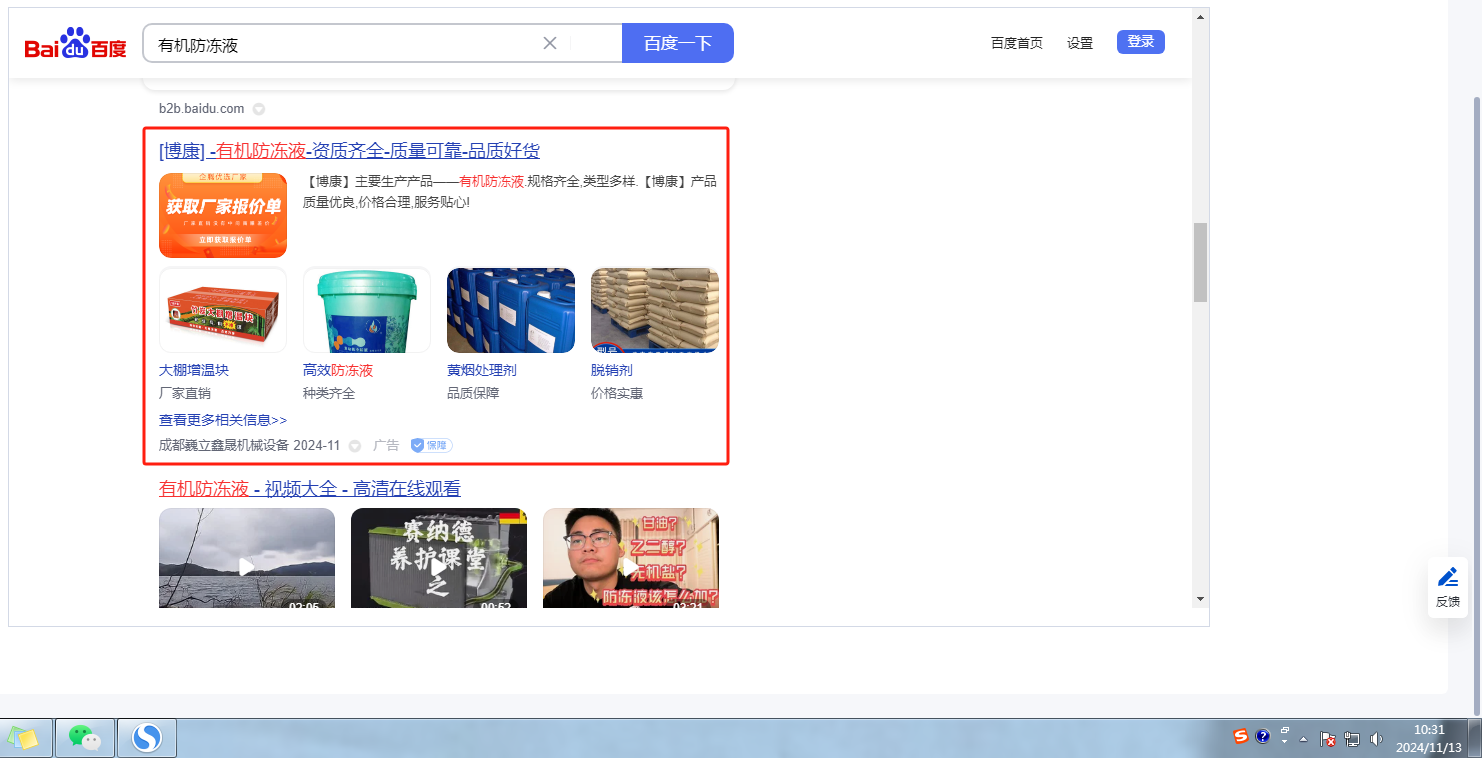This screenshot has width=1482, height=758.
Task: Click the 登录 login button
Action: tap(1141, 42)
